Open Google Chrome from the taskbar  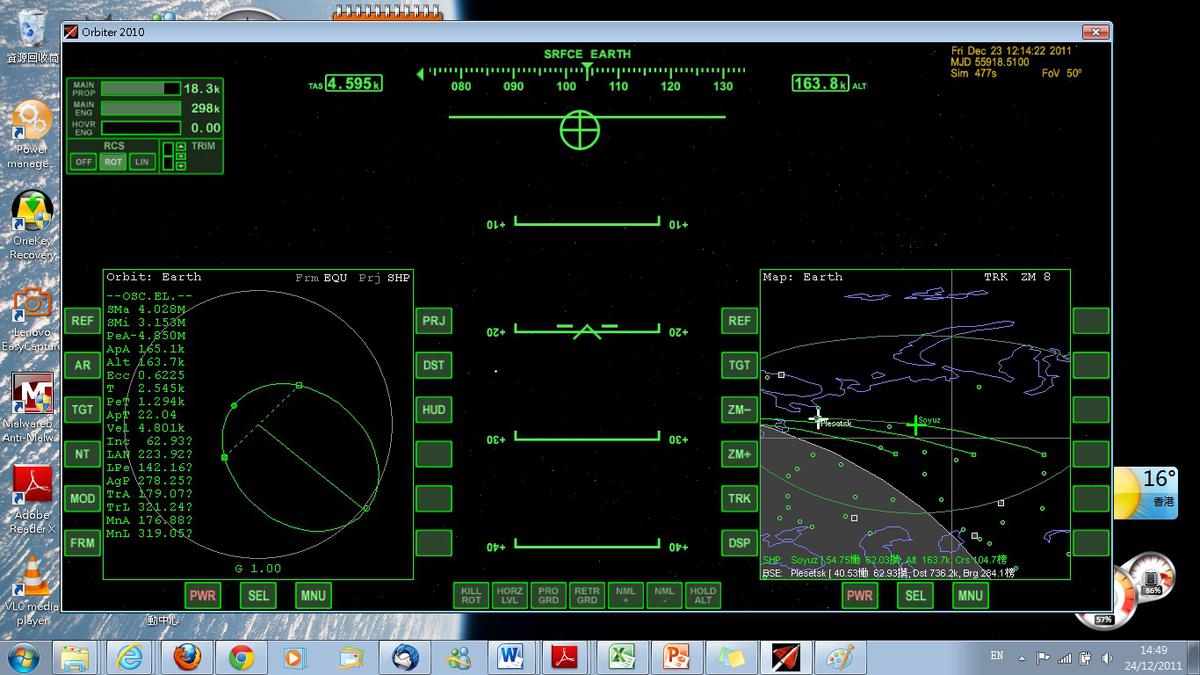point(240,657)
